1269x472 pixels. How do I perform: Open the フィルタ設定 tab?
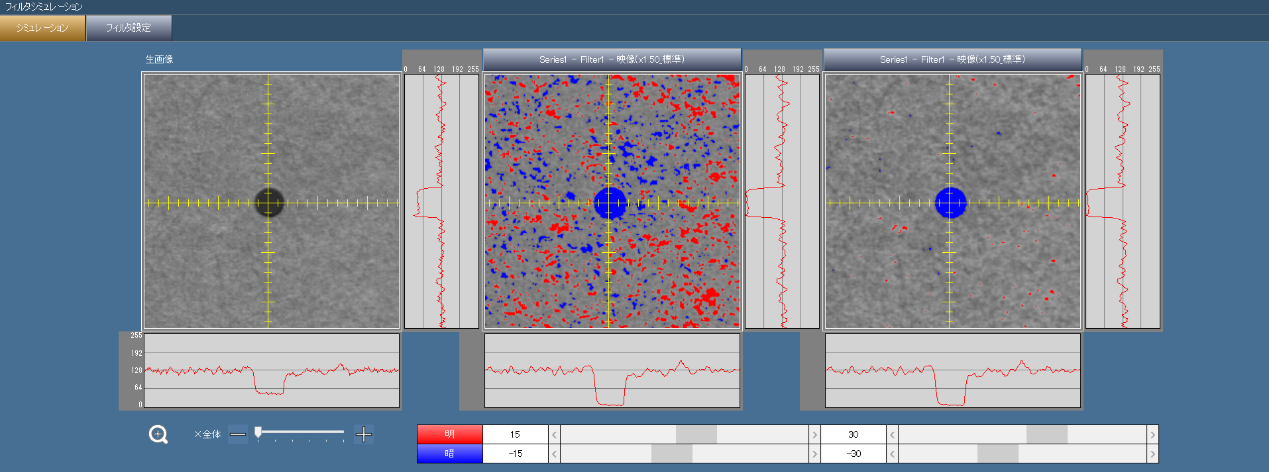pos(129,28)
